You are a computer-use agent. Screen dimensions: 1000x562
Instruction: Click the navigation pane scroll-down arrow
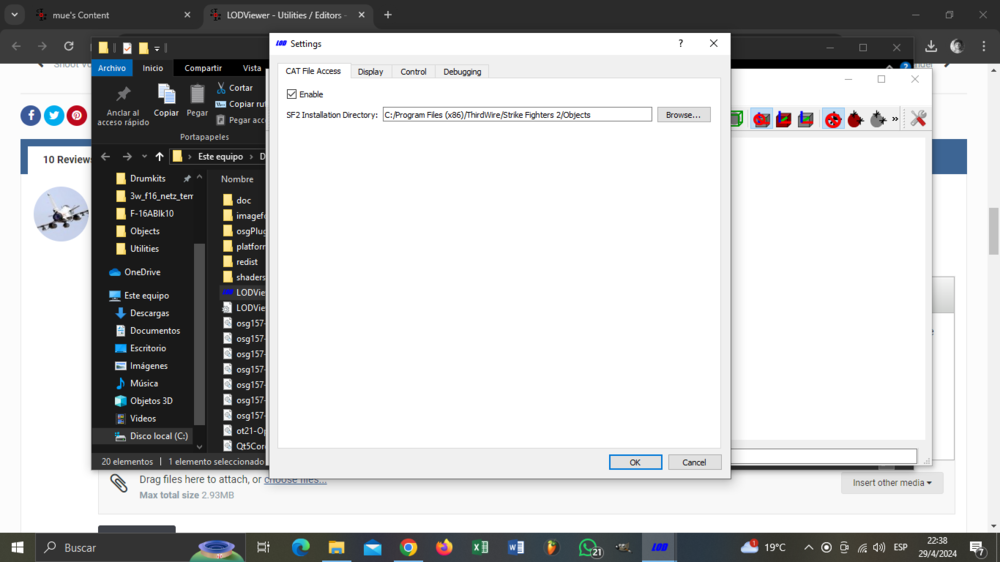[x=200, y=447]
